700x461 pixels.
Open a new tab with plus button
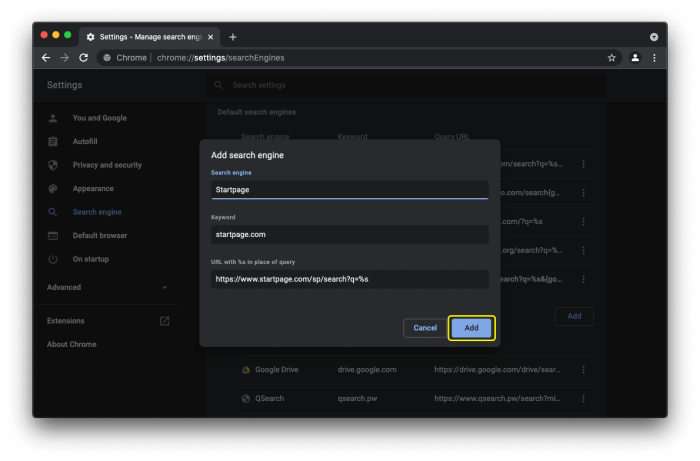click(233, 37)
